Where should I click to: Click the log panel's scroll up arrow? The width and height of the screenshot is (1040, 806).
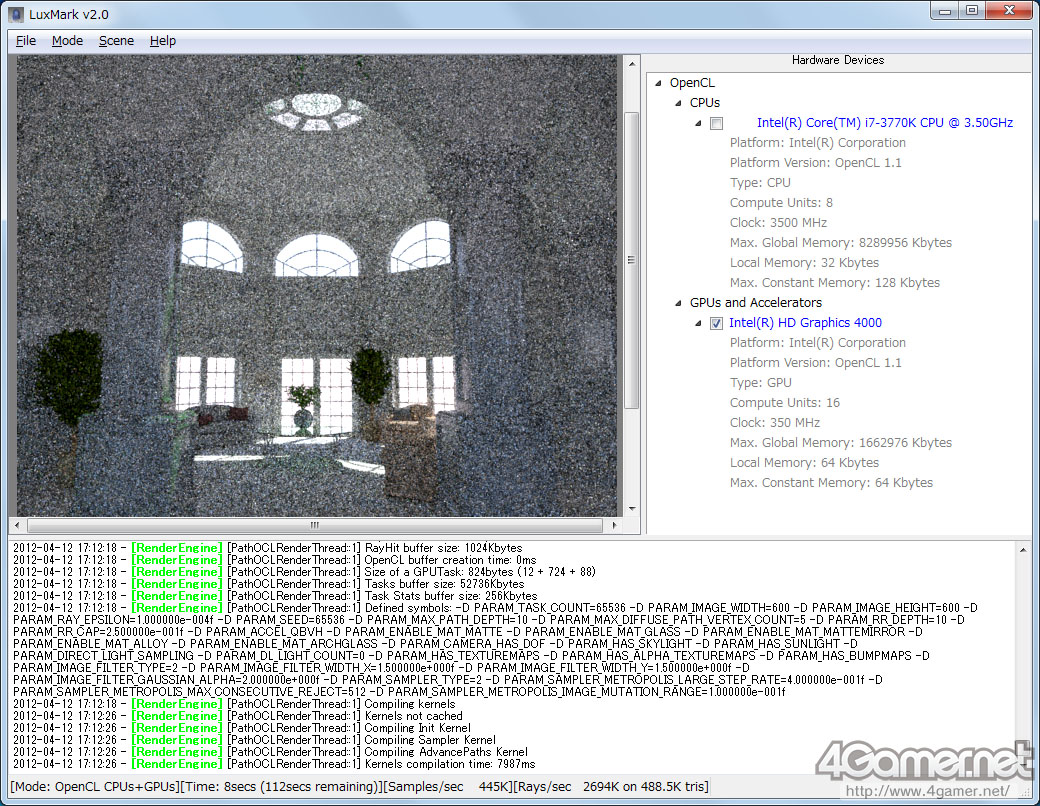click(x=1022, y=548)
